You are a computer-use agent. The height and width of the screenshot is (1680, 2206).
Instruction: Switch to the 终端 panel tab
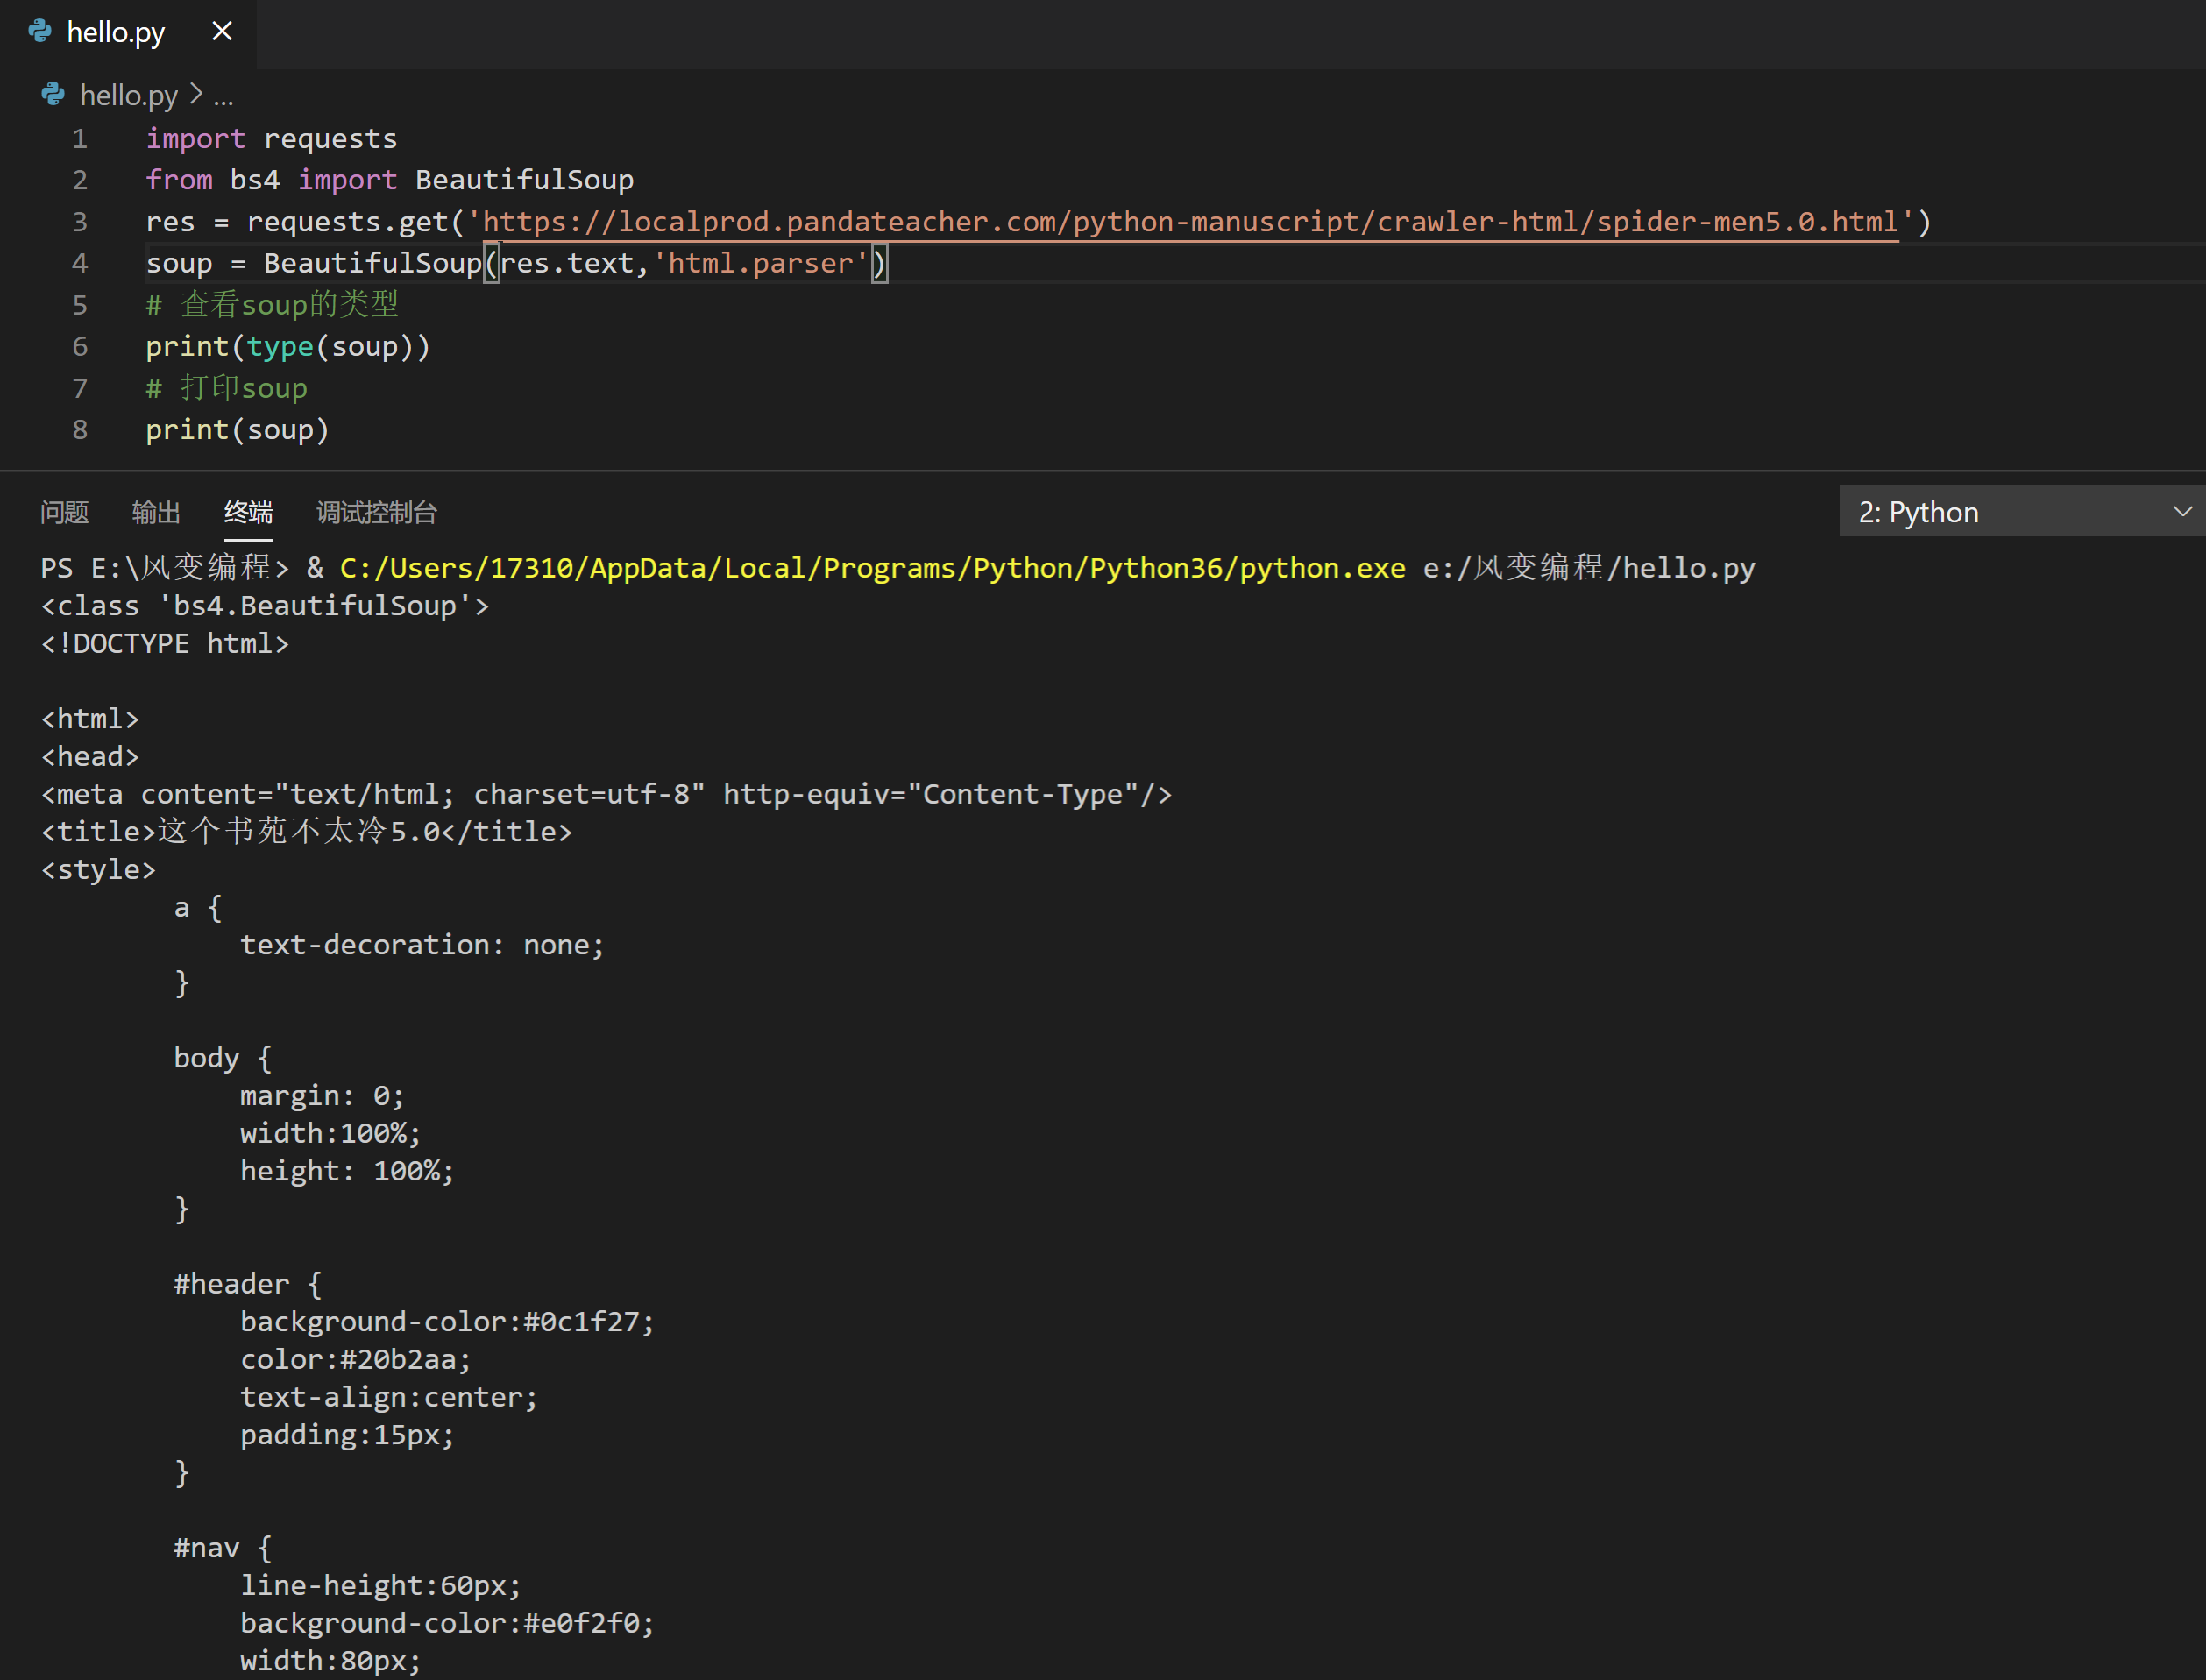(x=248, y=512)
